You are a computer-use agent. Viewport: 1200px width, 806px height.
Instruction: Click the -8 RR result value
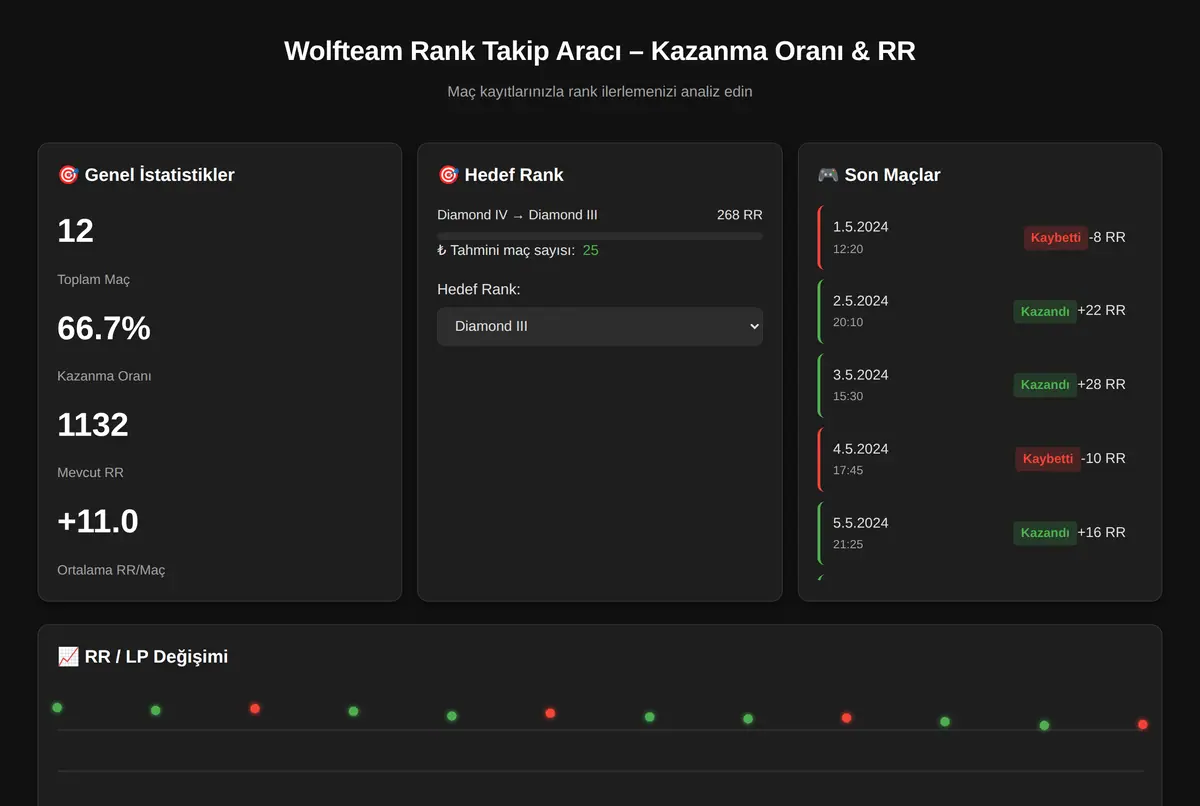point(1107,238)
